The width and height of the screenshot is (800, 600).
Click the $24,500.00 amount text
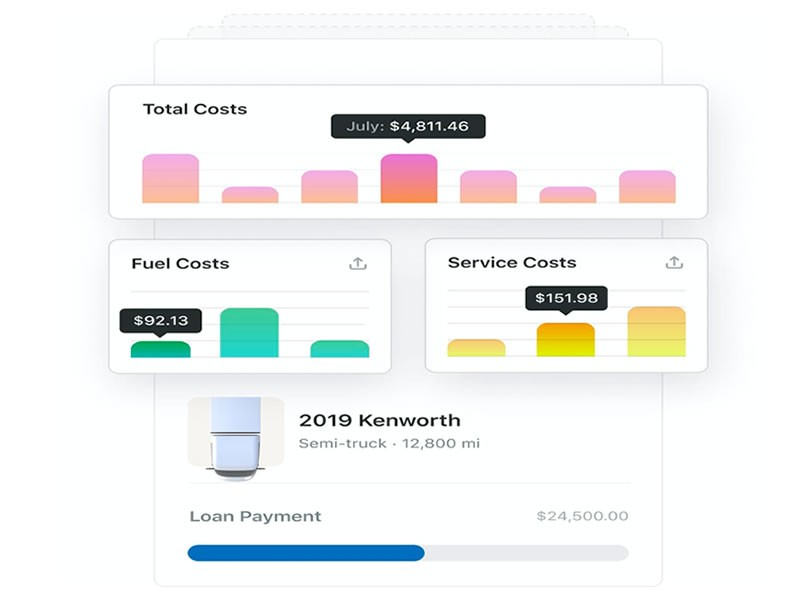pyautogui.click(x=581, y=516)
